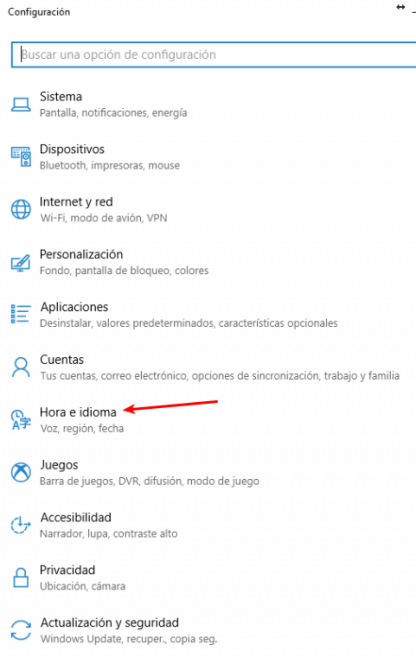
Task: Go to Juegos settings text
Action: 59,465
